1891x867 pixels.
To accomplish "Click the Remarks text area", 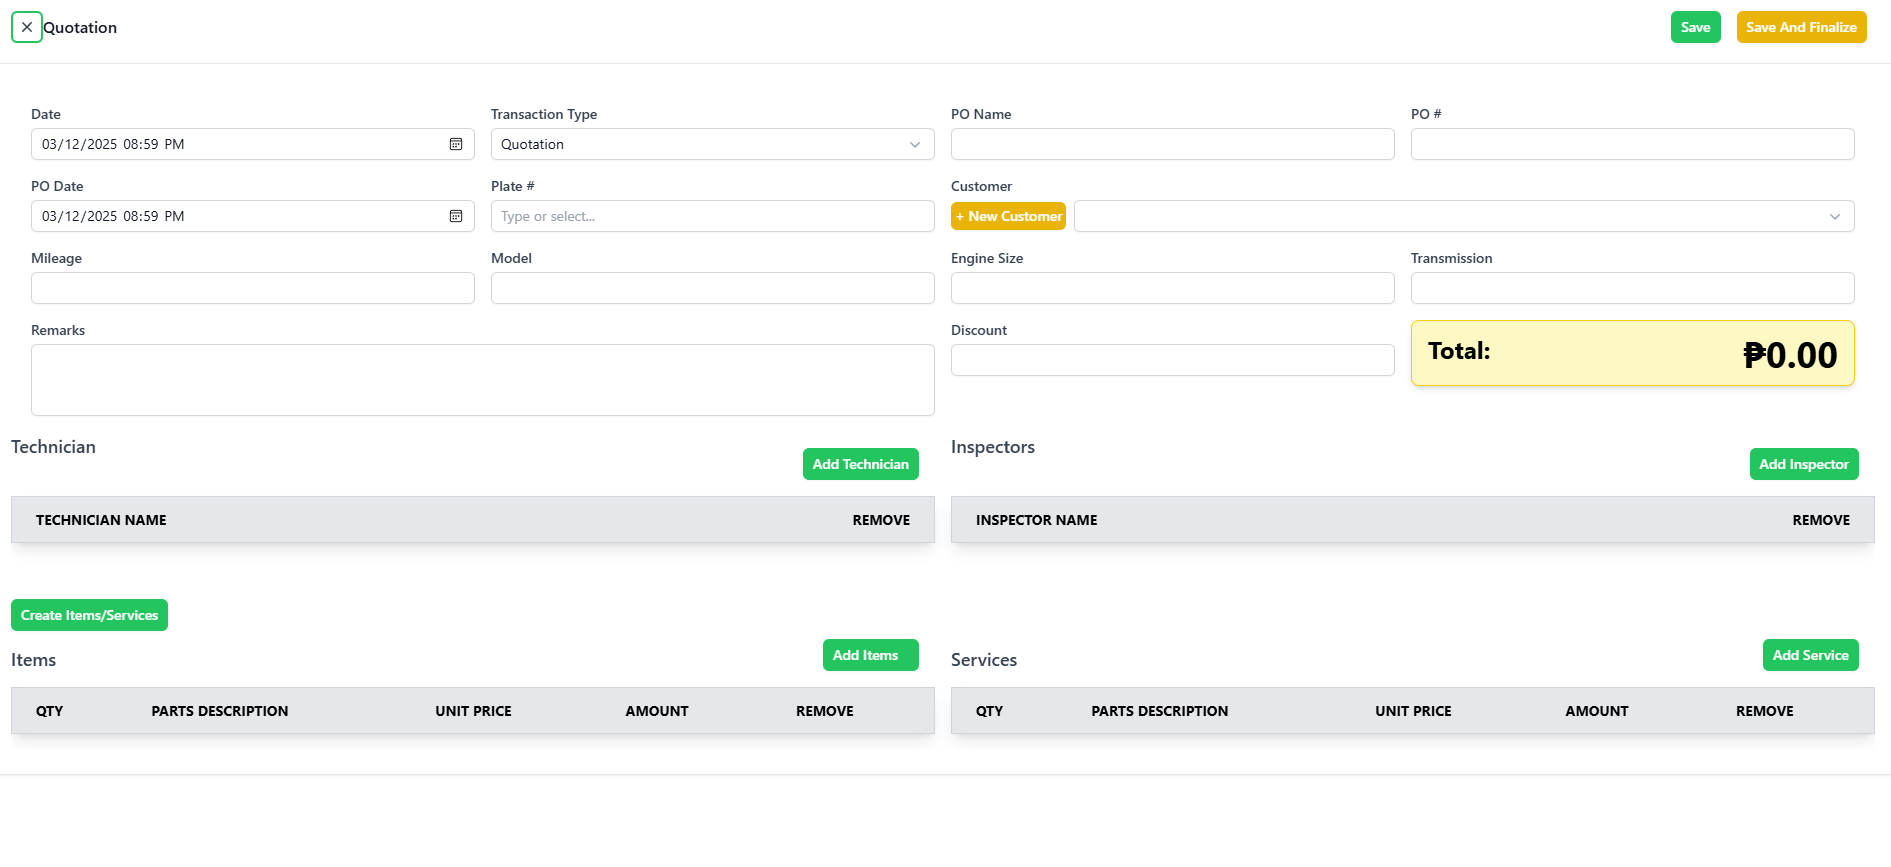I will (482, 380).
